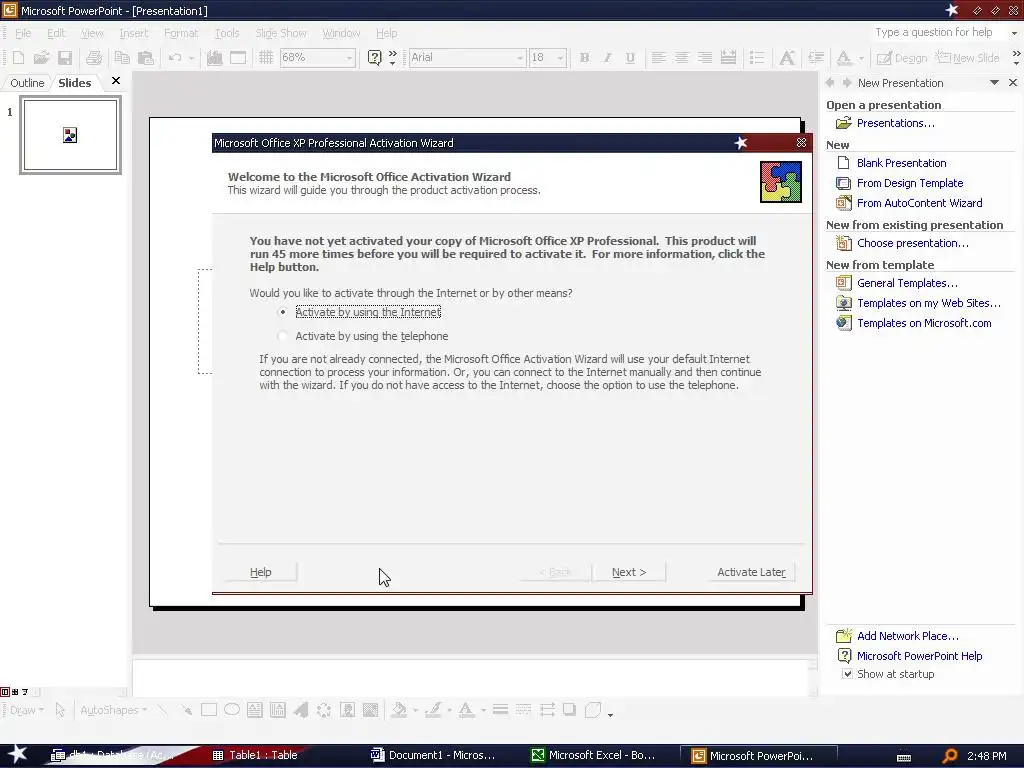The image size is (1024, 768).
Task: Click the Shadow Style icon
Action: tap(569, 710)
